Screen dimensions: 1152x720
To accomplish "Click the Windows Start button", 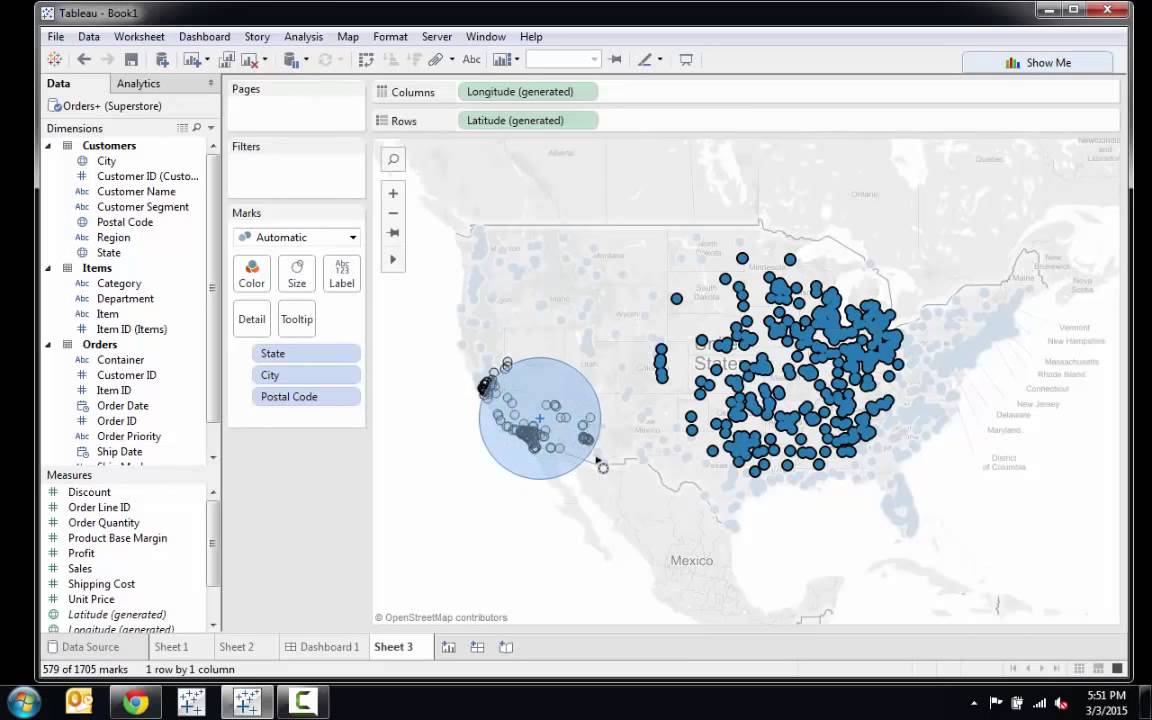I will [x=24, y=702].
